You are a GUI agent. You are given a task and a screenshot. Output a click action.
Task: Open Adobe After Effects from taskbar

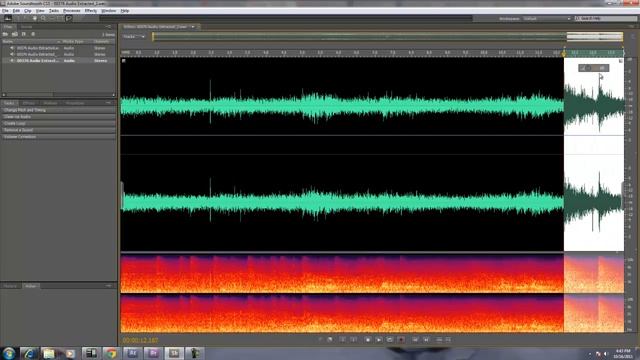click(x=132, y=353)
